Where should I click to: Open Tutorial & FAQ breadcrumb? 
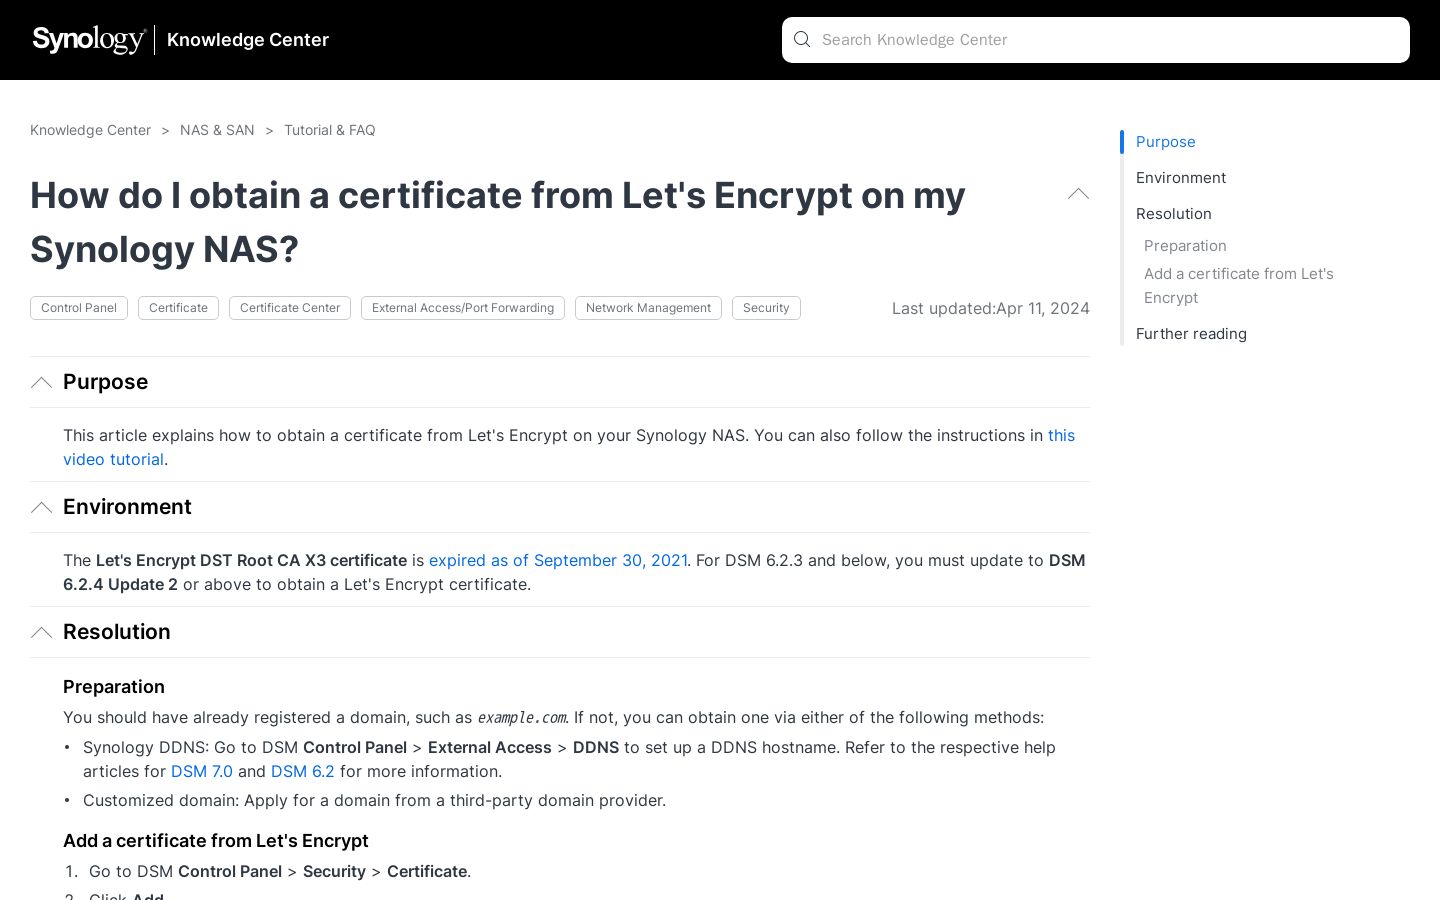(x=330, y=130)
